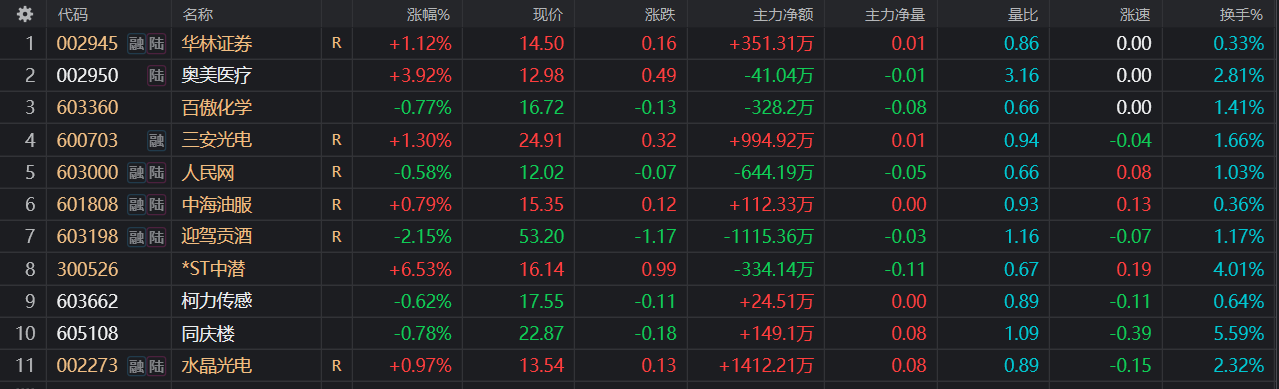Open stock 同庆楼
The height and width of the screenshot is (389, 1279).
(x=208, y=333)
